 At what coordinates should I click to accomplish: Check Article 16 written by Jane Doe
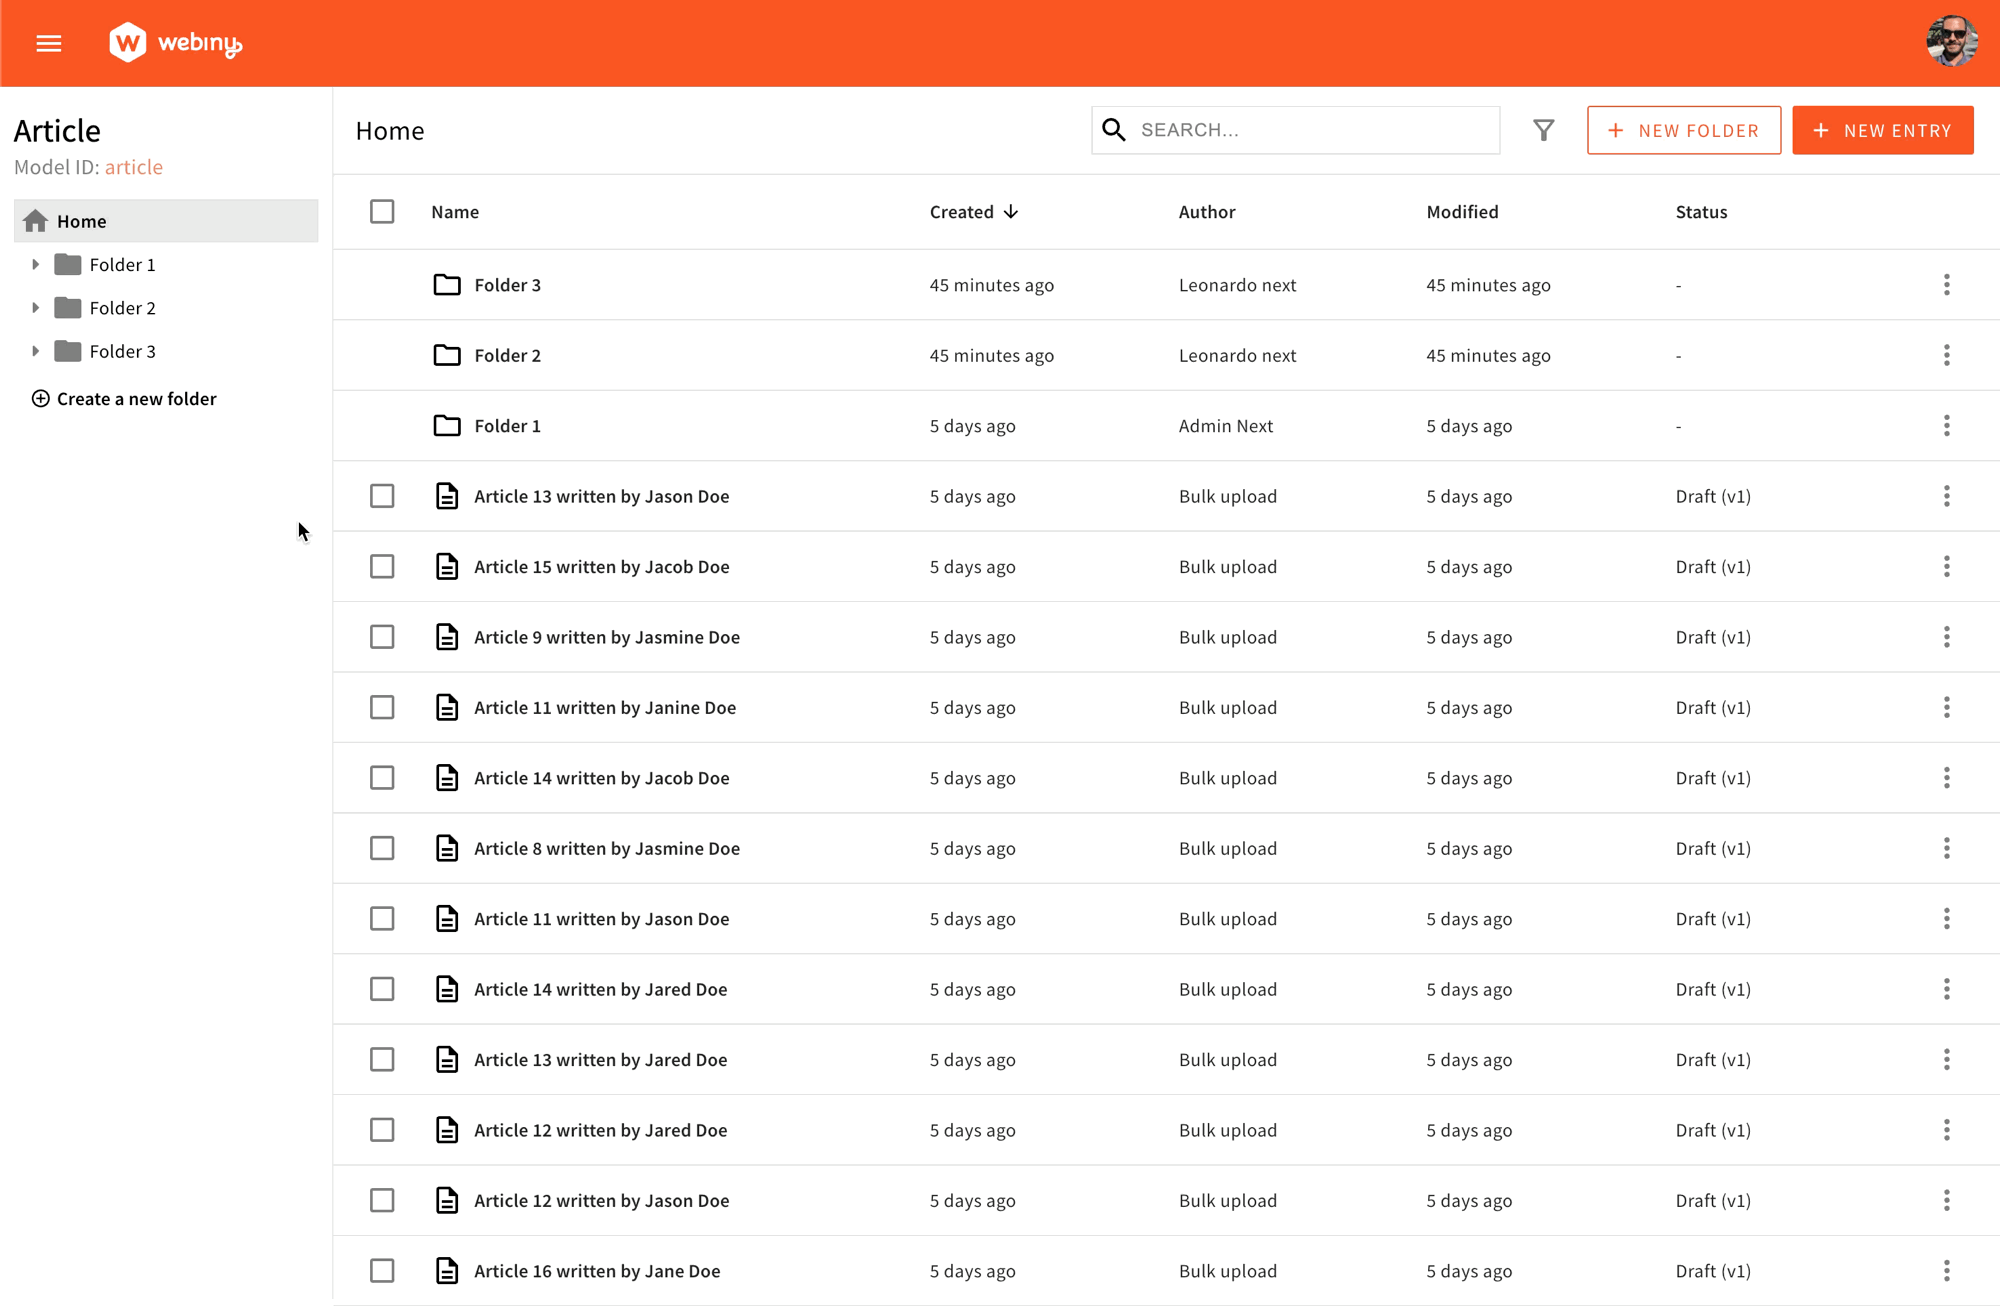click(x=382, y=1270)
